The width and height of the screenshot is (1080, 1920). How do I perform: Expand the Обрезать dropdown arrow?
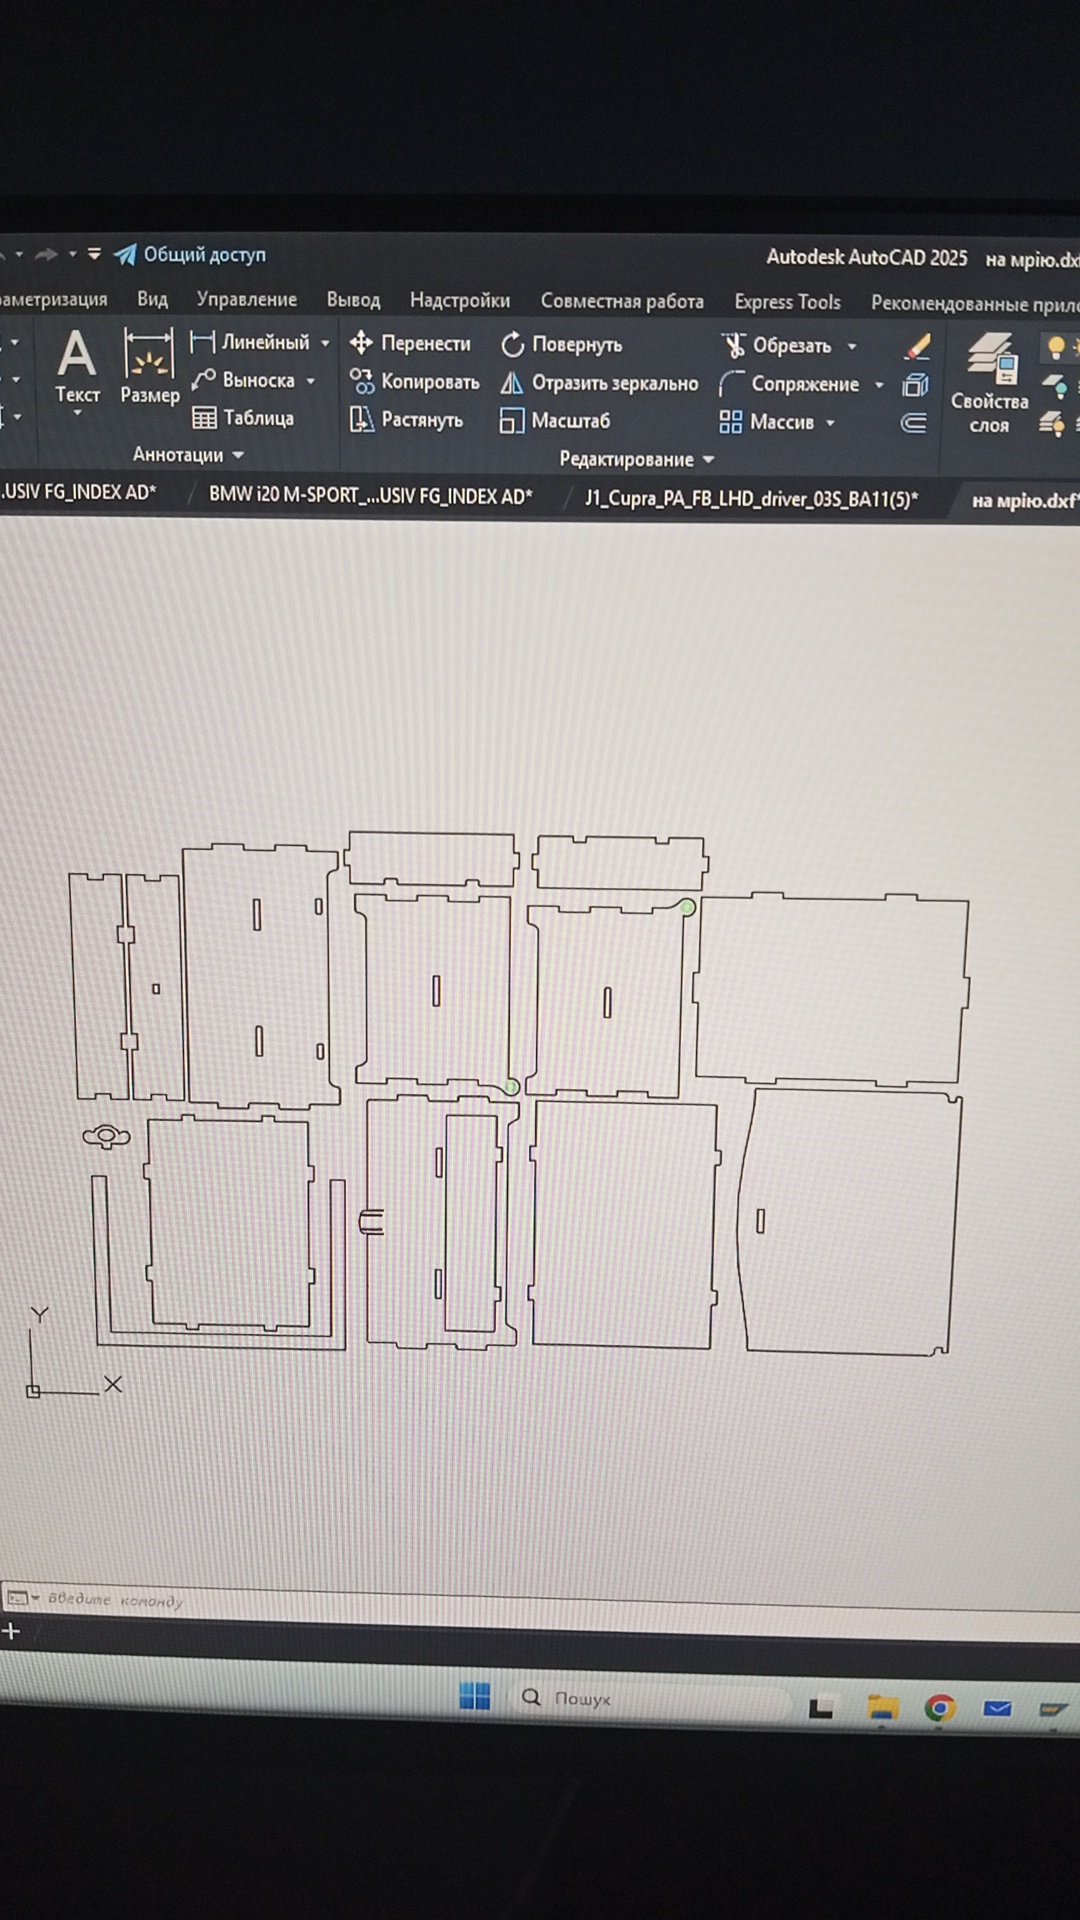click(x=852, y=347)
